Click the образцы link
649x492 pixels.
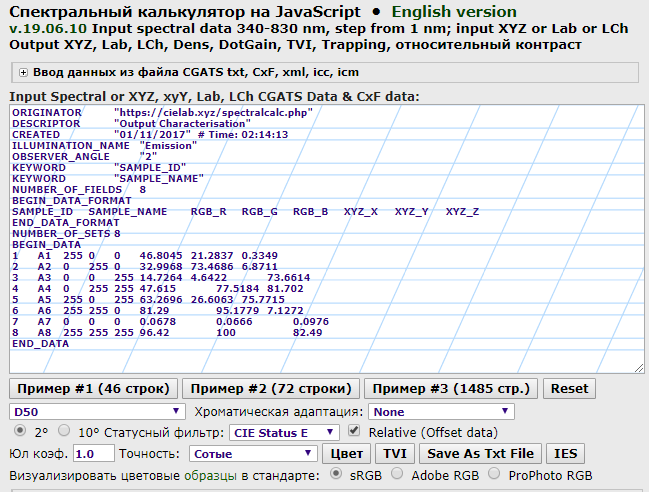click(210, 476)
